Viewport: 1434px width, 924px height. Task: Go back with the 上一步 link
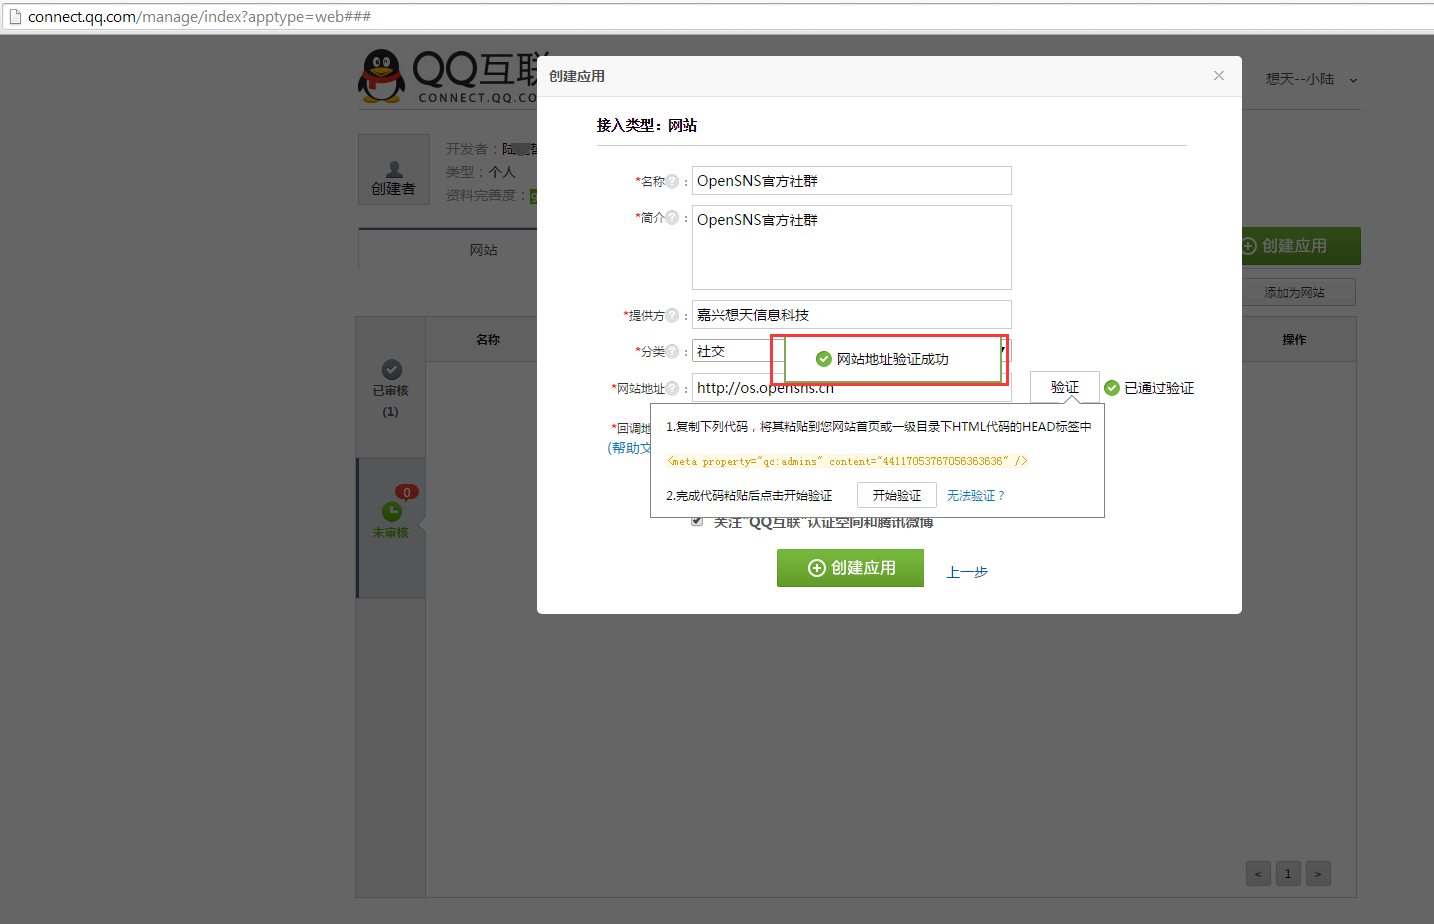click(967, 572)
